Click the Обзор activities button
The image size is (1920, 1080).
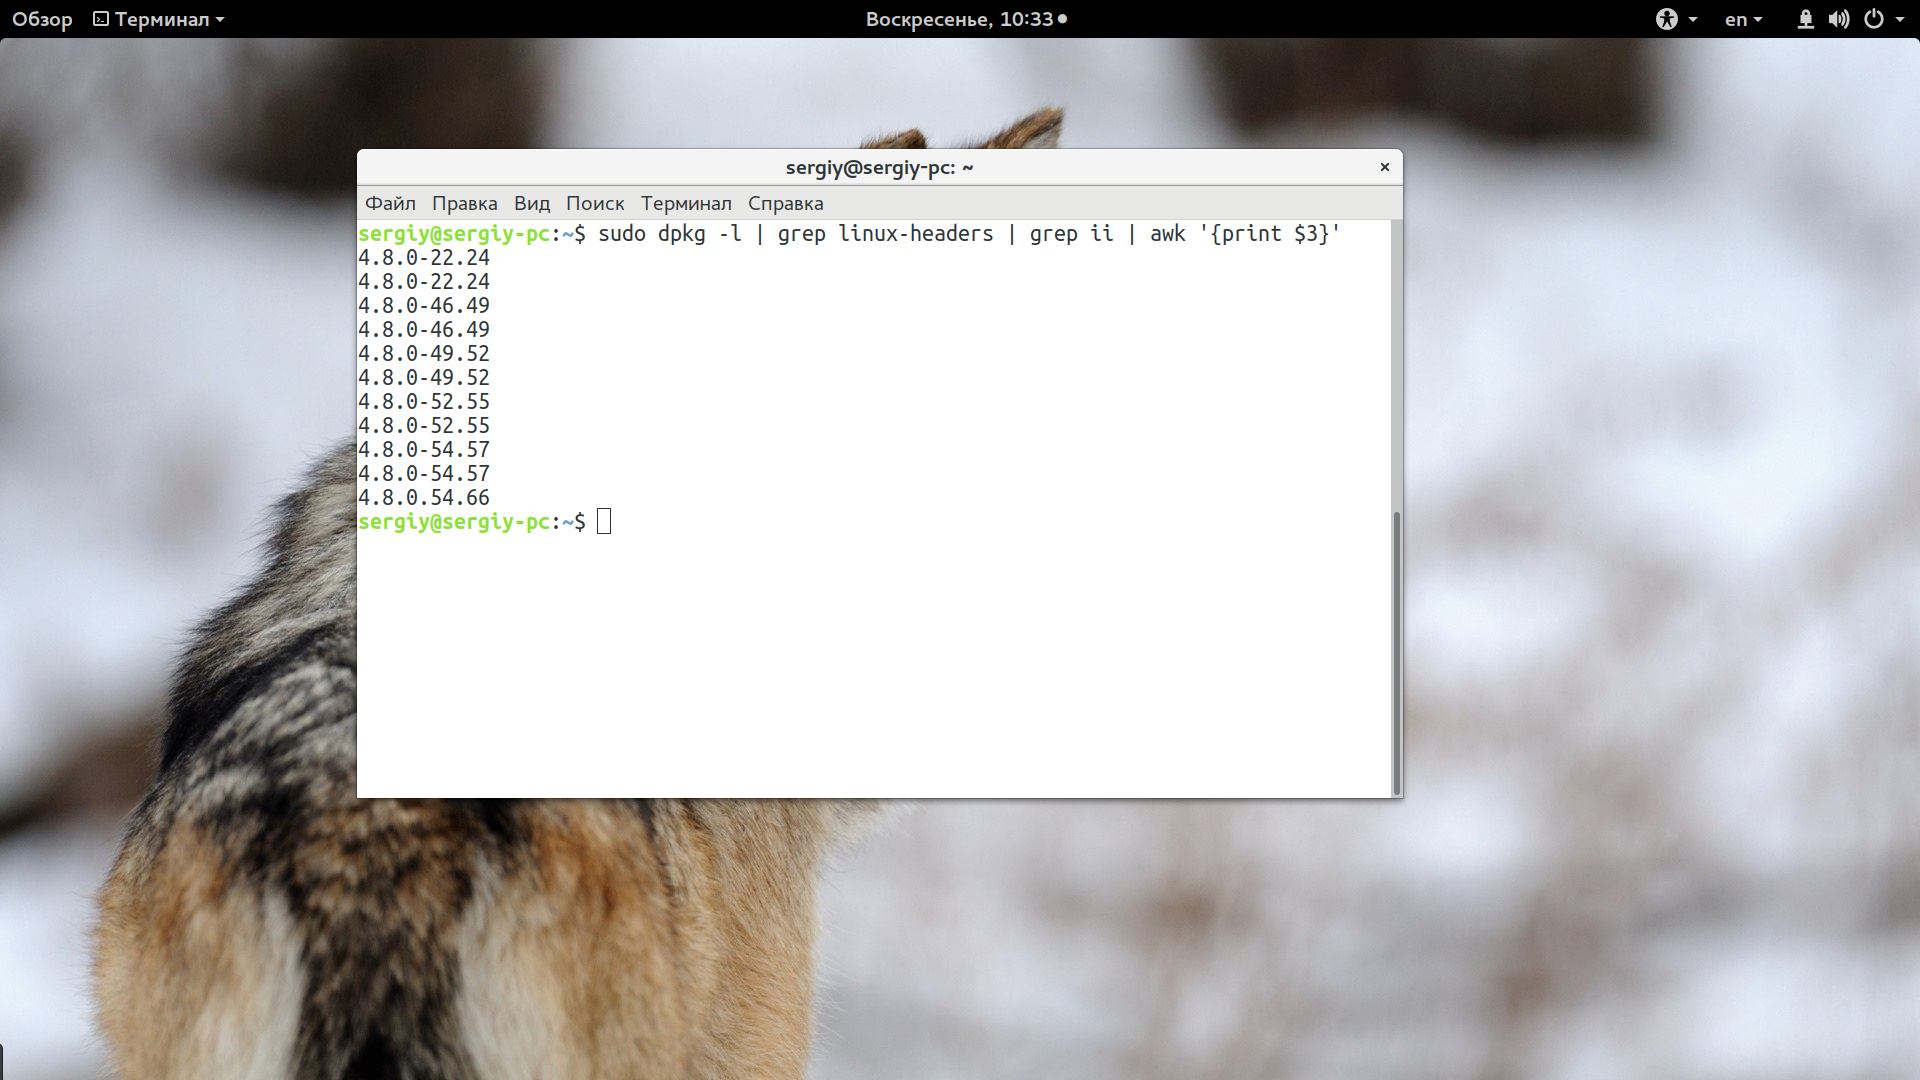pos(42,19)
